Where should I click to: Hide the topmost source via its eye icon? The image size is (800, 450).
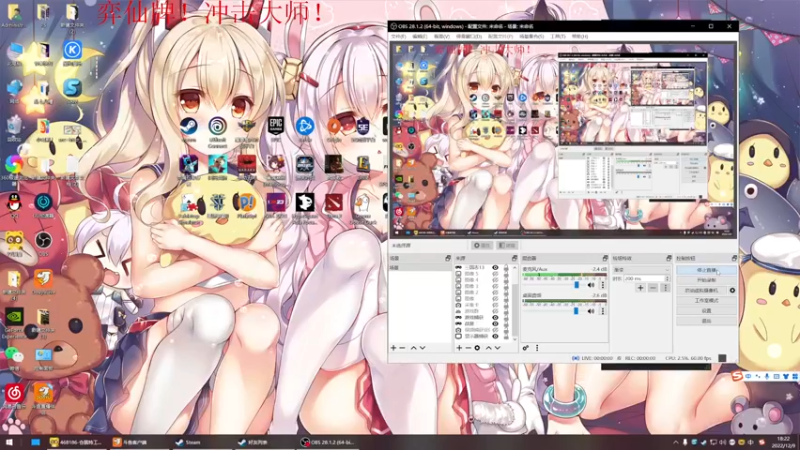[x=495, y=267]
